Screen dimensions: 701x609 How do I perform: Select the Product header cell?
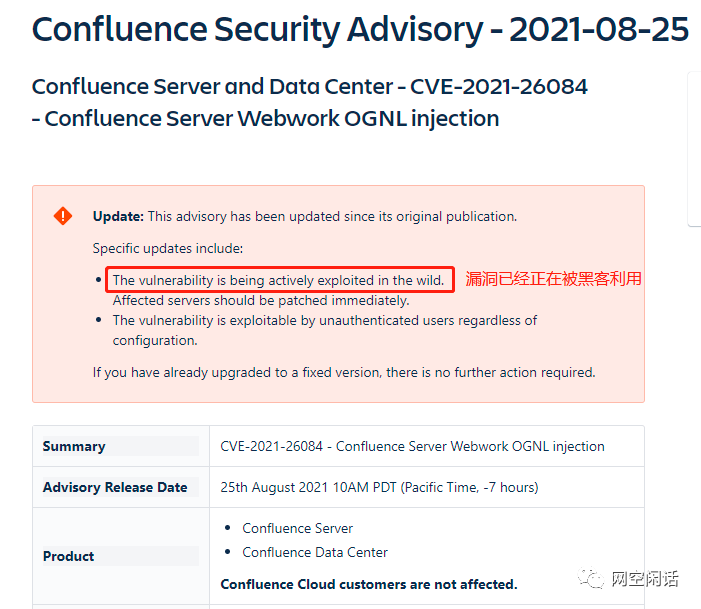[69, 556]
